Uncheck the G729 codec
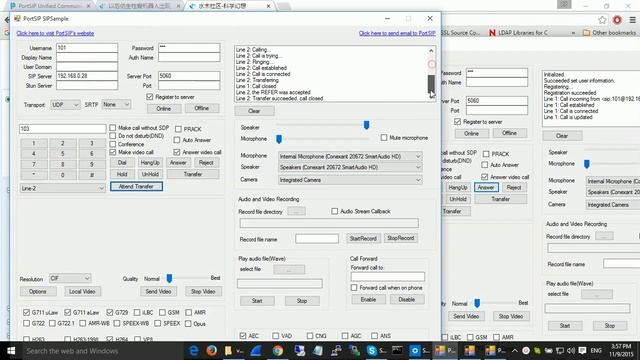This screenshot has height=360, width=640. (109, 312)
